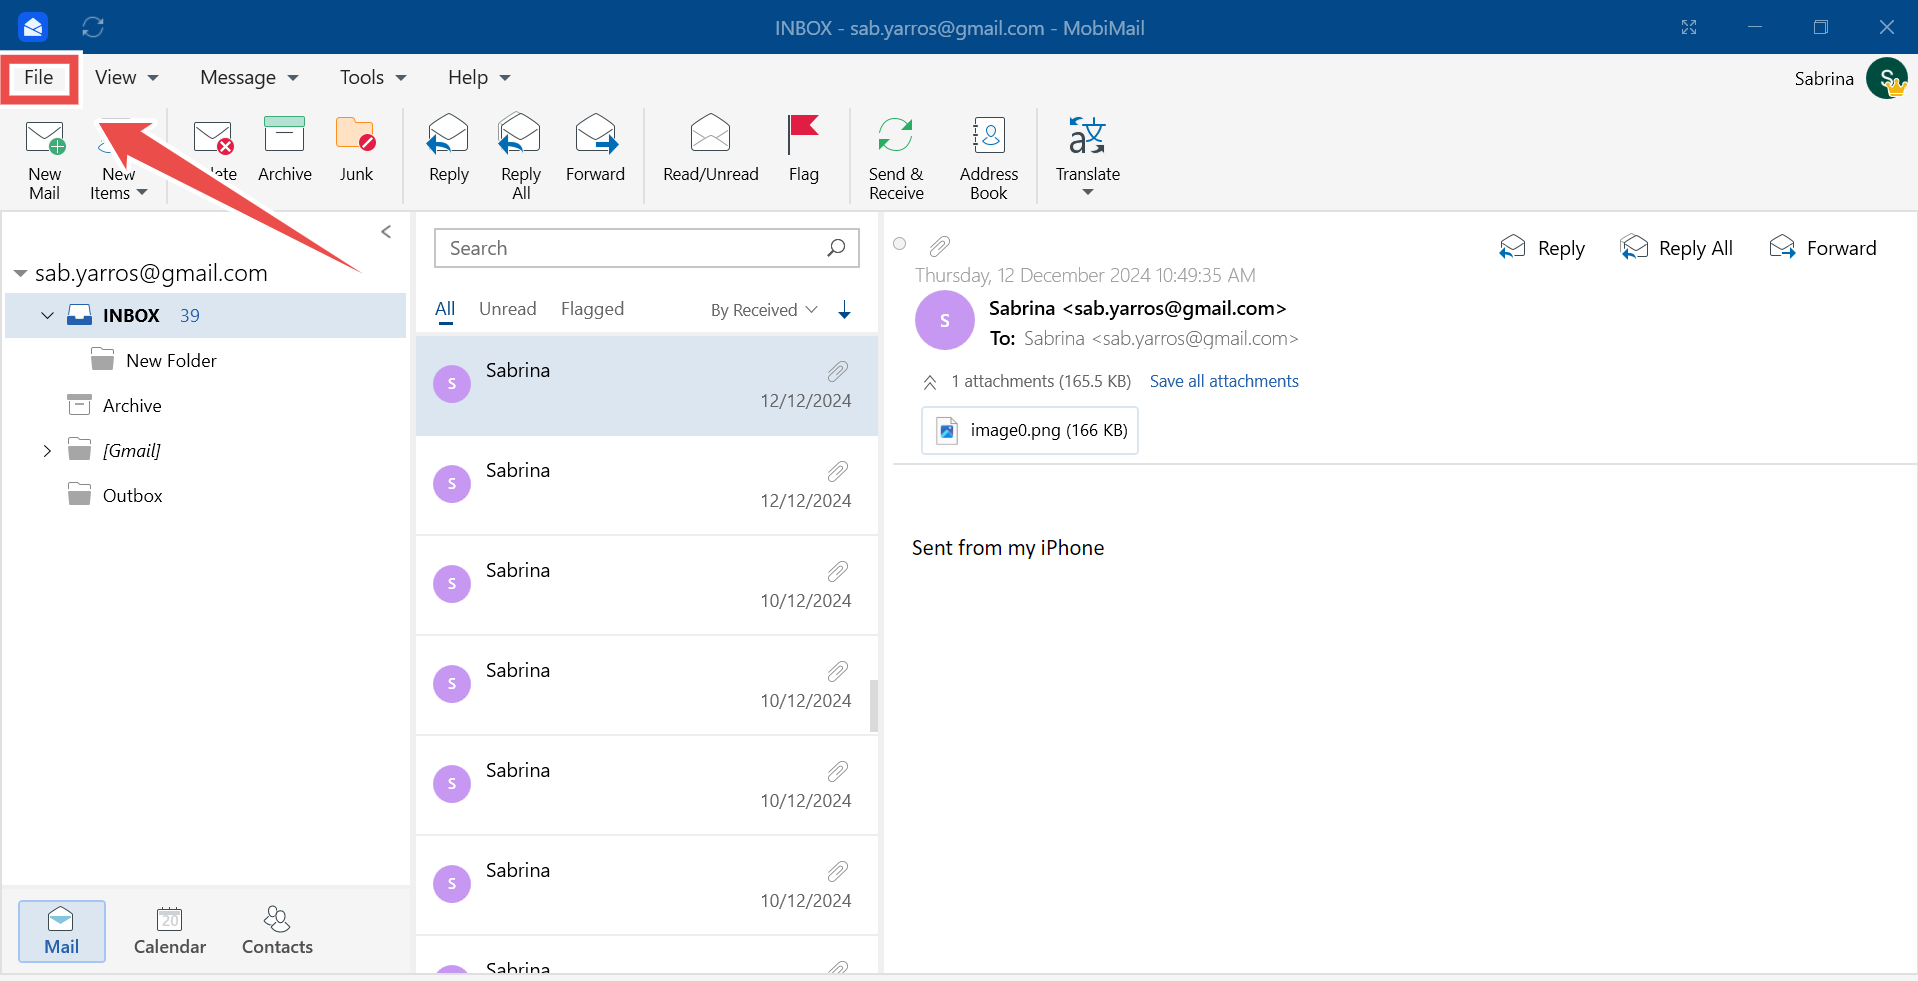
Task: Toggle sort order arrow in message list
Action: [x=845, y=310]
